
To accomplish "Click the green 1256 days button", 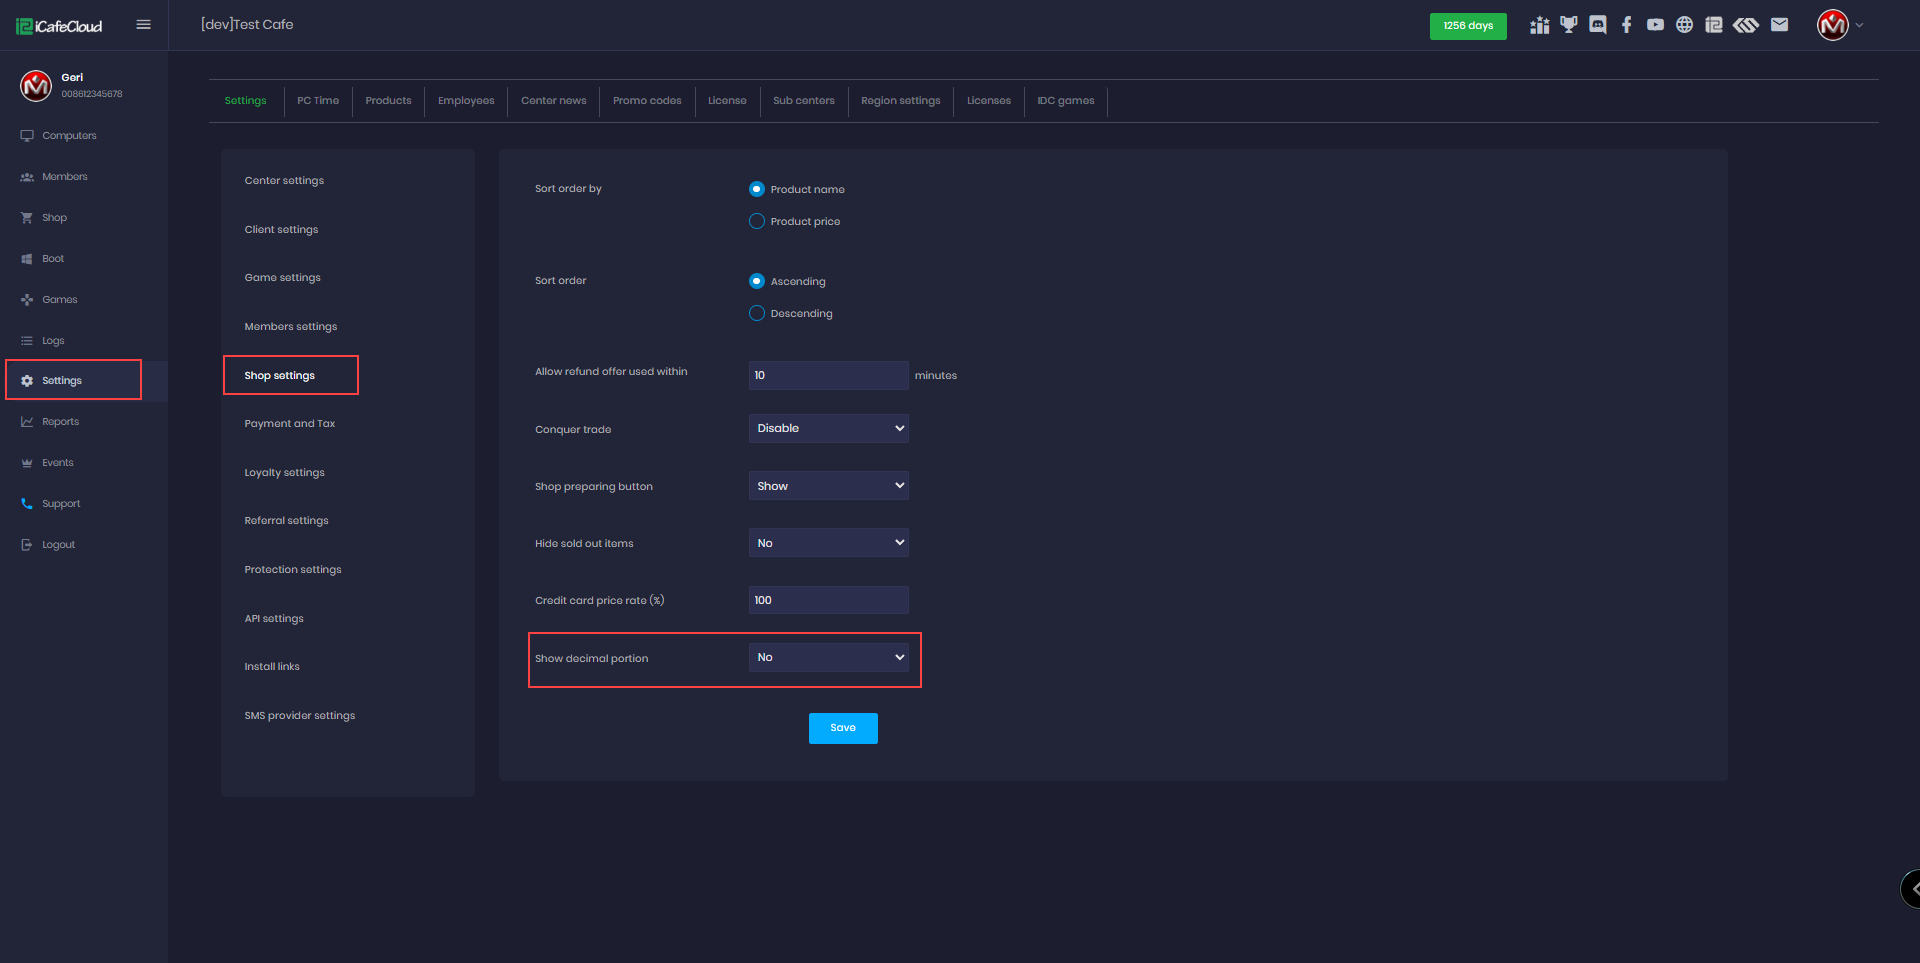I will [1467, 26].
